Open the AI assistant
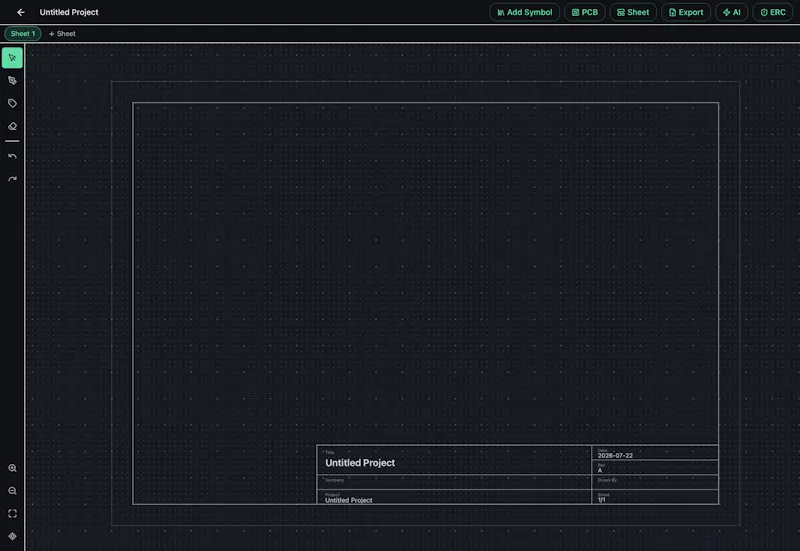This screenshot has height=551, width=800. coord(732,12)
